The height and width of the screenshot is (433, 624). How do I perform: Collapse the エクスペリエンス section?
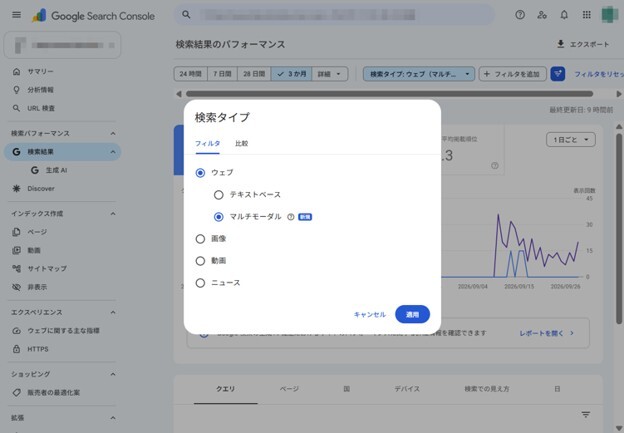113,312
